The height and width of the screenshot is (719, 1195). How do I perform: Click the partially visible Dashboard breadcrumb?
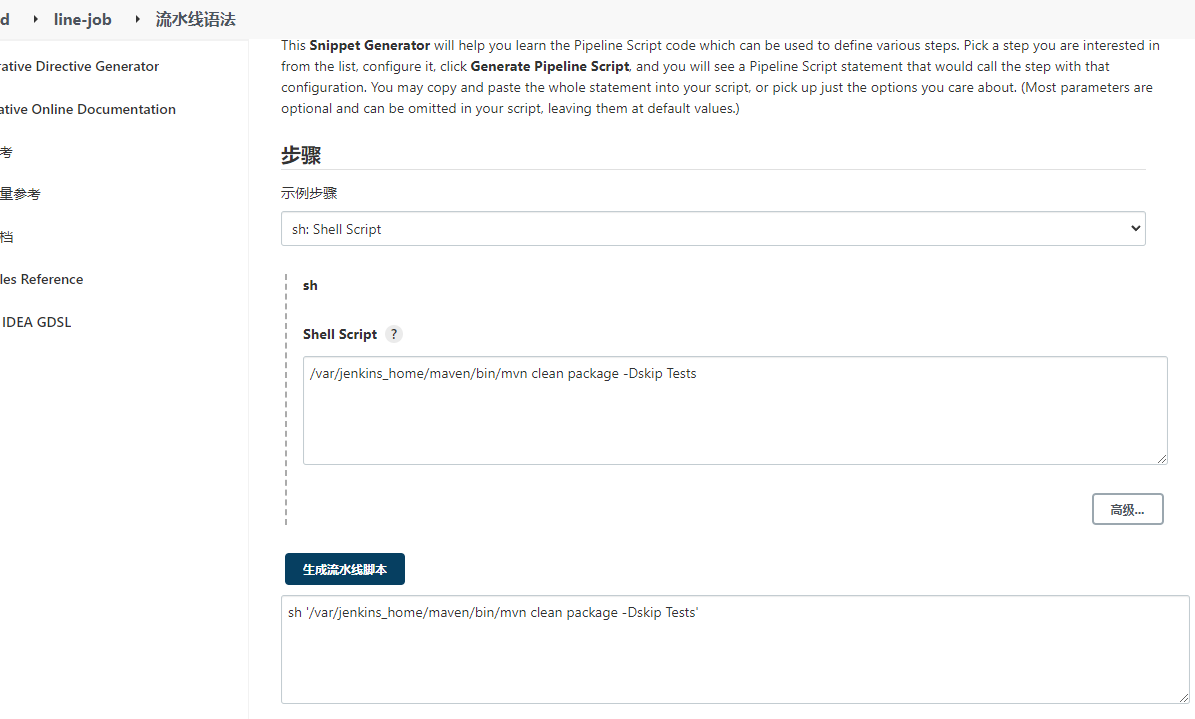point(5,19)
